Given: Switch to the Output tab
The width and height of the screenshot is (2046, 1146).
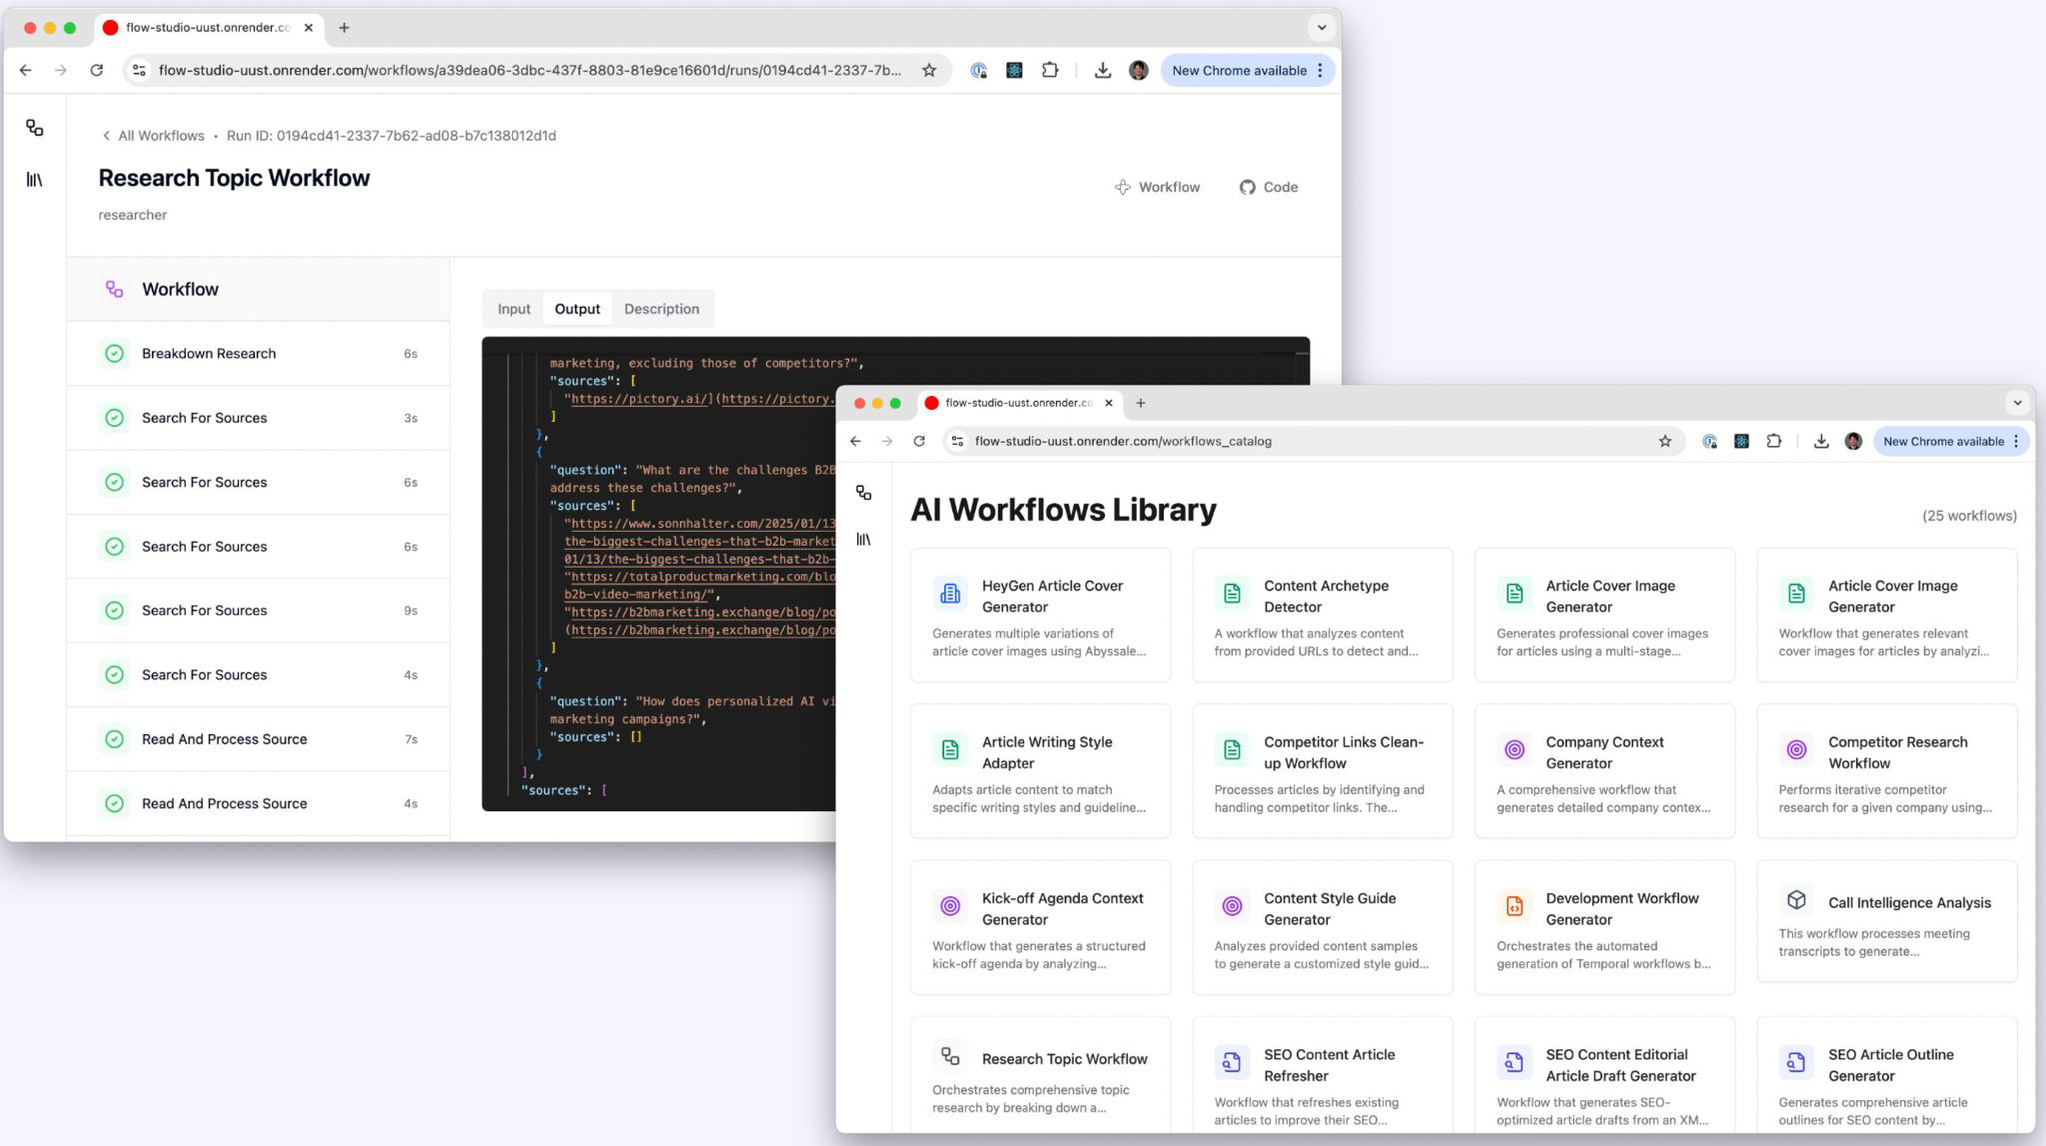Looking at the screenshot, I should point(577,309).
